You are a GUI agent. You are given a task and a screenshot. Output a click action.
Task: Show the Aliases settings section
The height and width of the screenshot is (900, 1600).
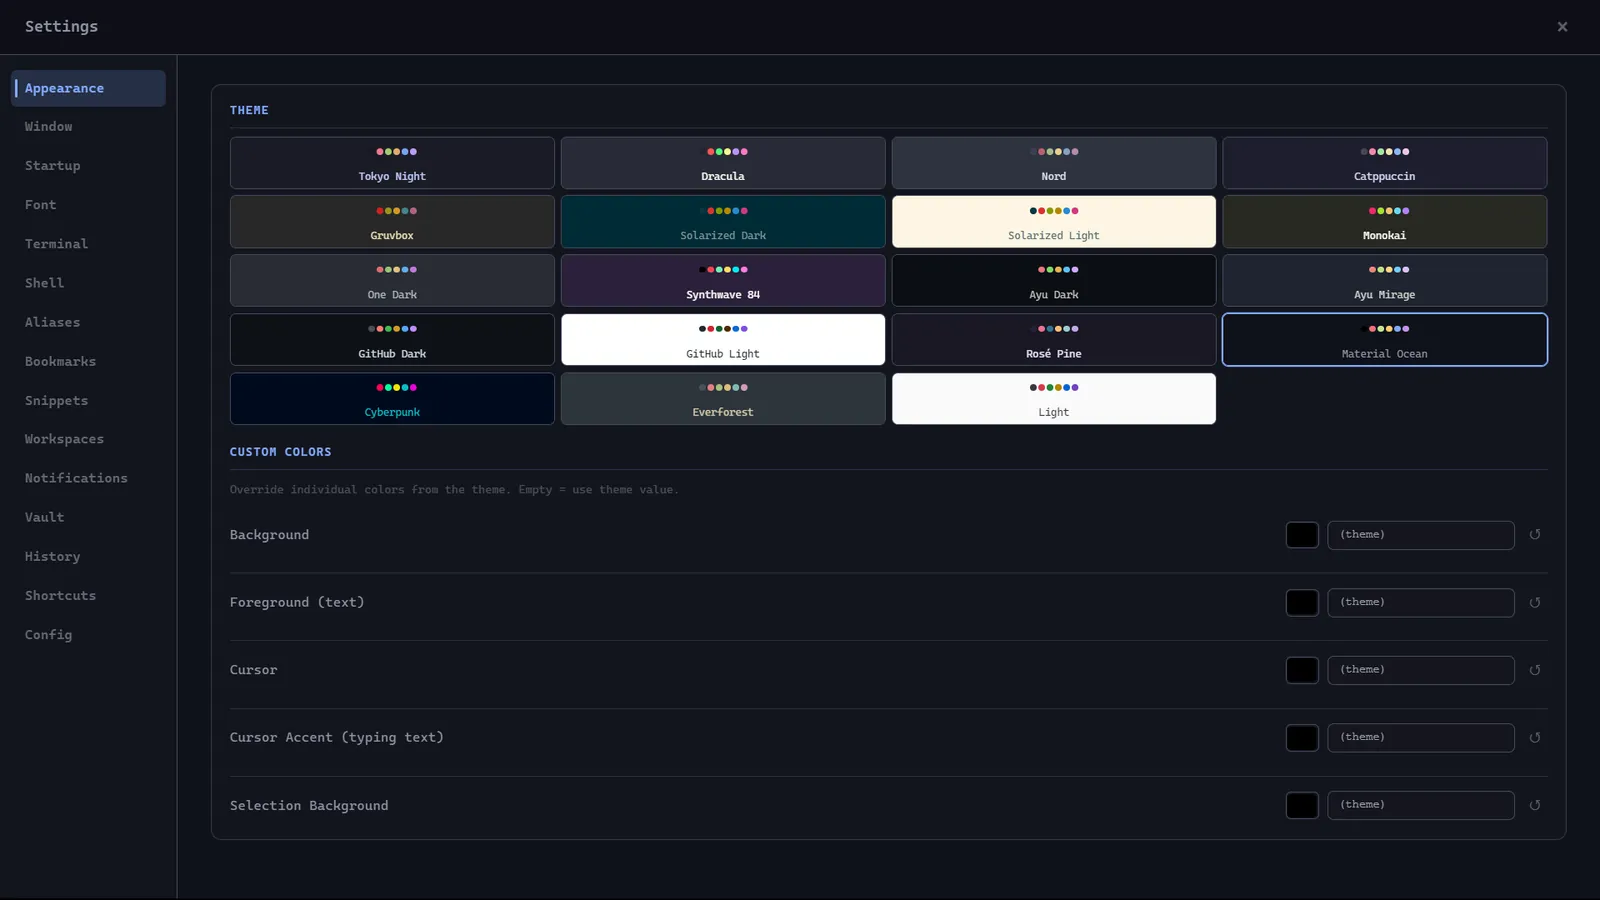[88, 322]
